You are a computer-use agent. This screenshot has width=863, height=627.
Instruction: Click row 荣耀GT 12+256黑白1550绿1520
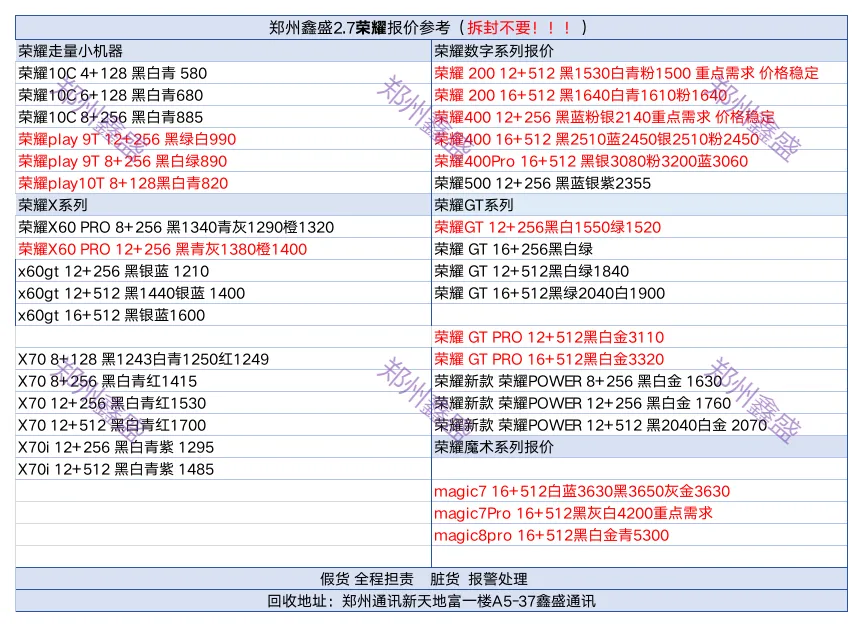pos(640,227)
